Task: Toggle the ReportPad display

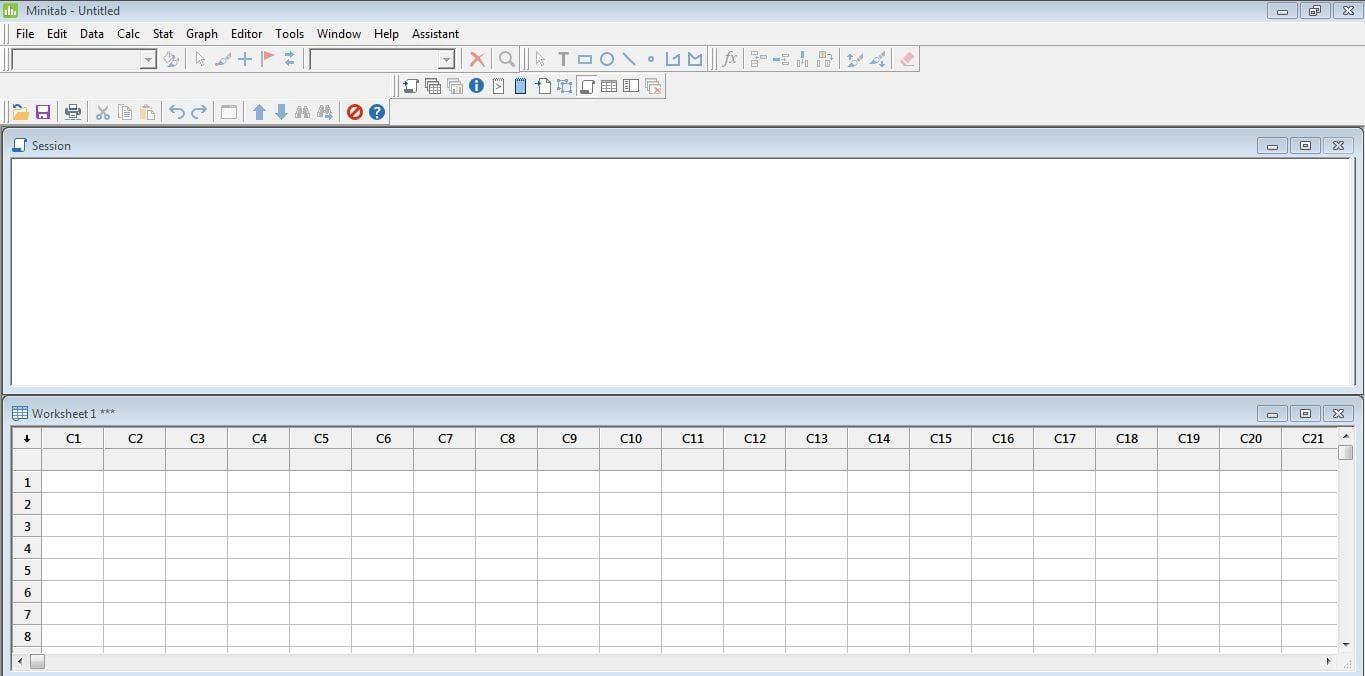Action: pyautogui.click(x=519, y=86)
